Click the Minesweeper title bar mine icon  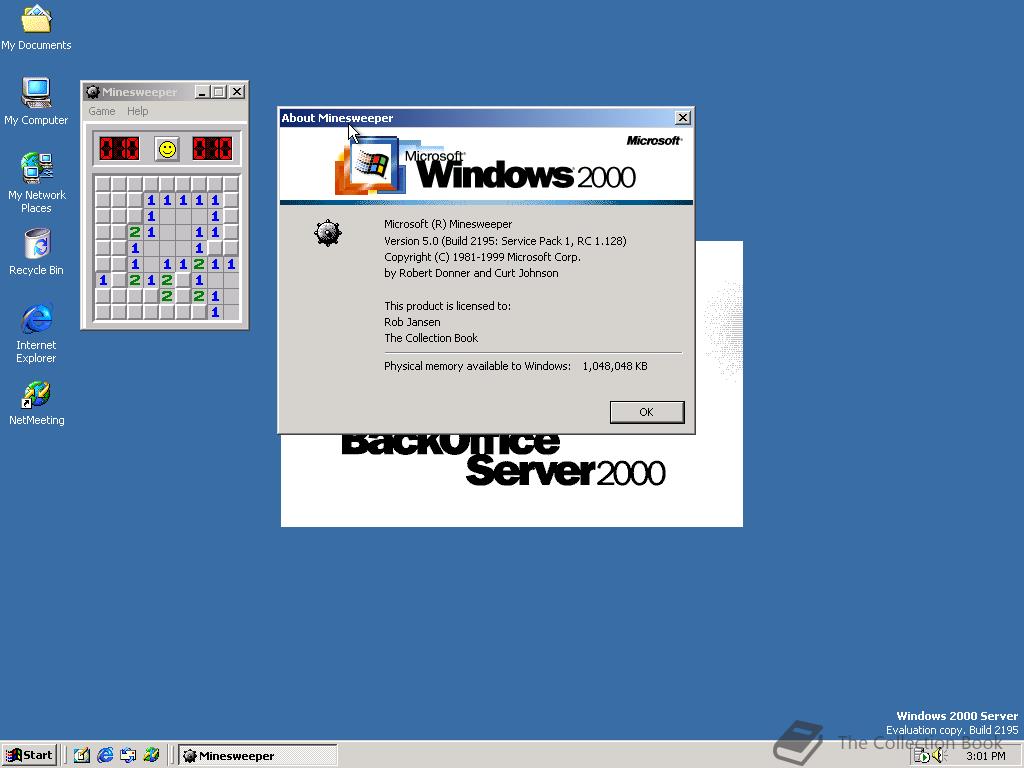point(93,92)
